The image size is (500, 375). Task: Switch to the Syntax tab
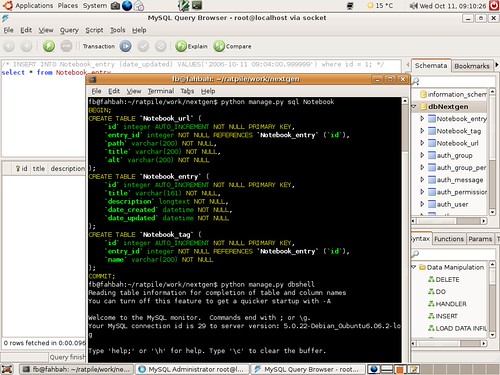421,238
